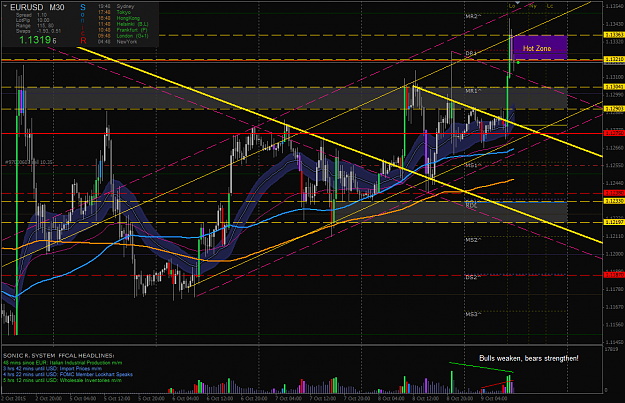Viewport: 625px width, 403px height.
Task: Click the MR1 pivot level label
Action: [473, 91]
